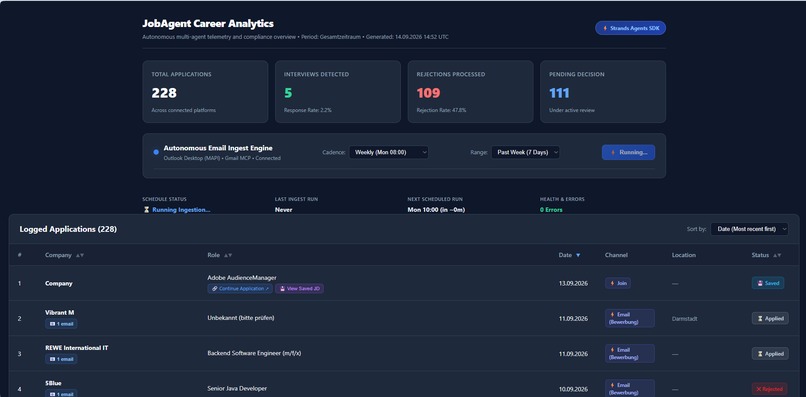Image resolution: width=806 pixels, height=397 pixels.
Task: Click the Vibrant M company name
Action: pos(60,313)
